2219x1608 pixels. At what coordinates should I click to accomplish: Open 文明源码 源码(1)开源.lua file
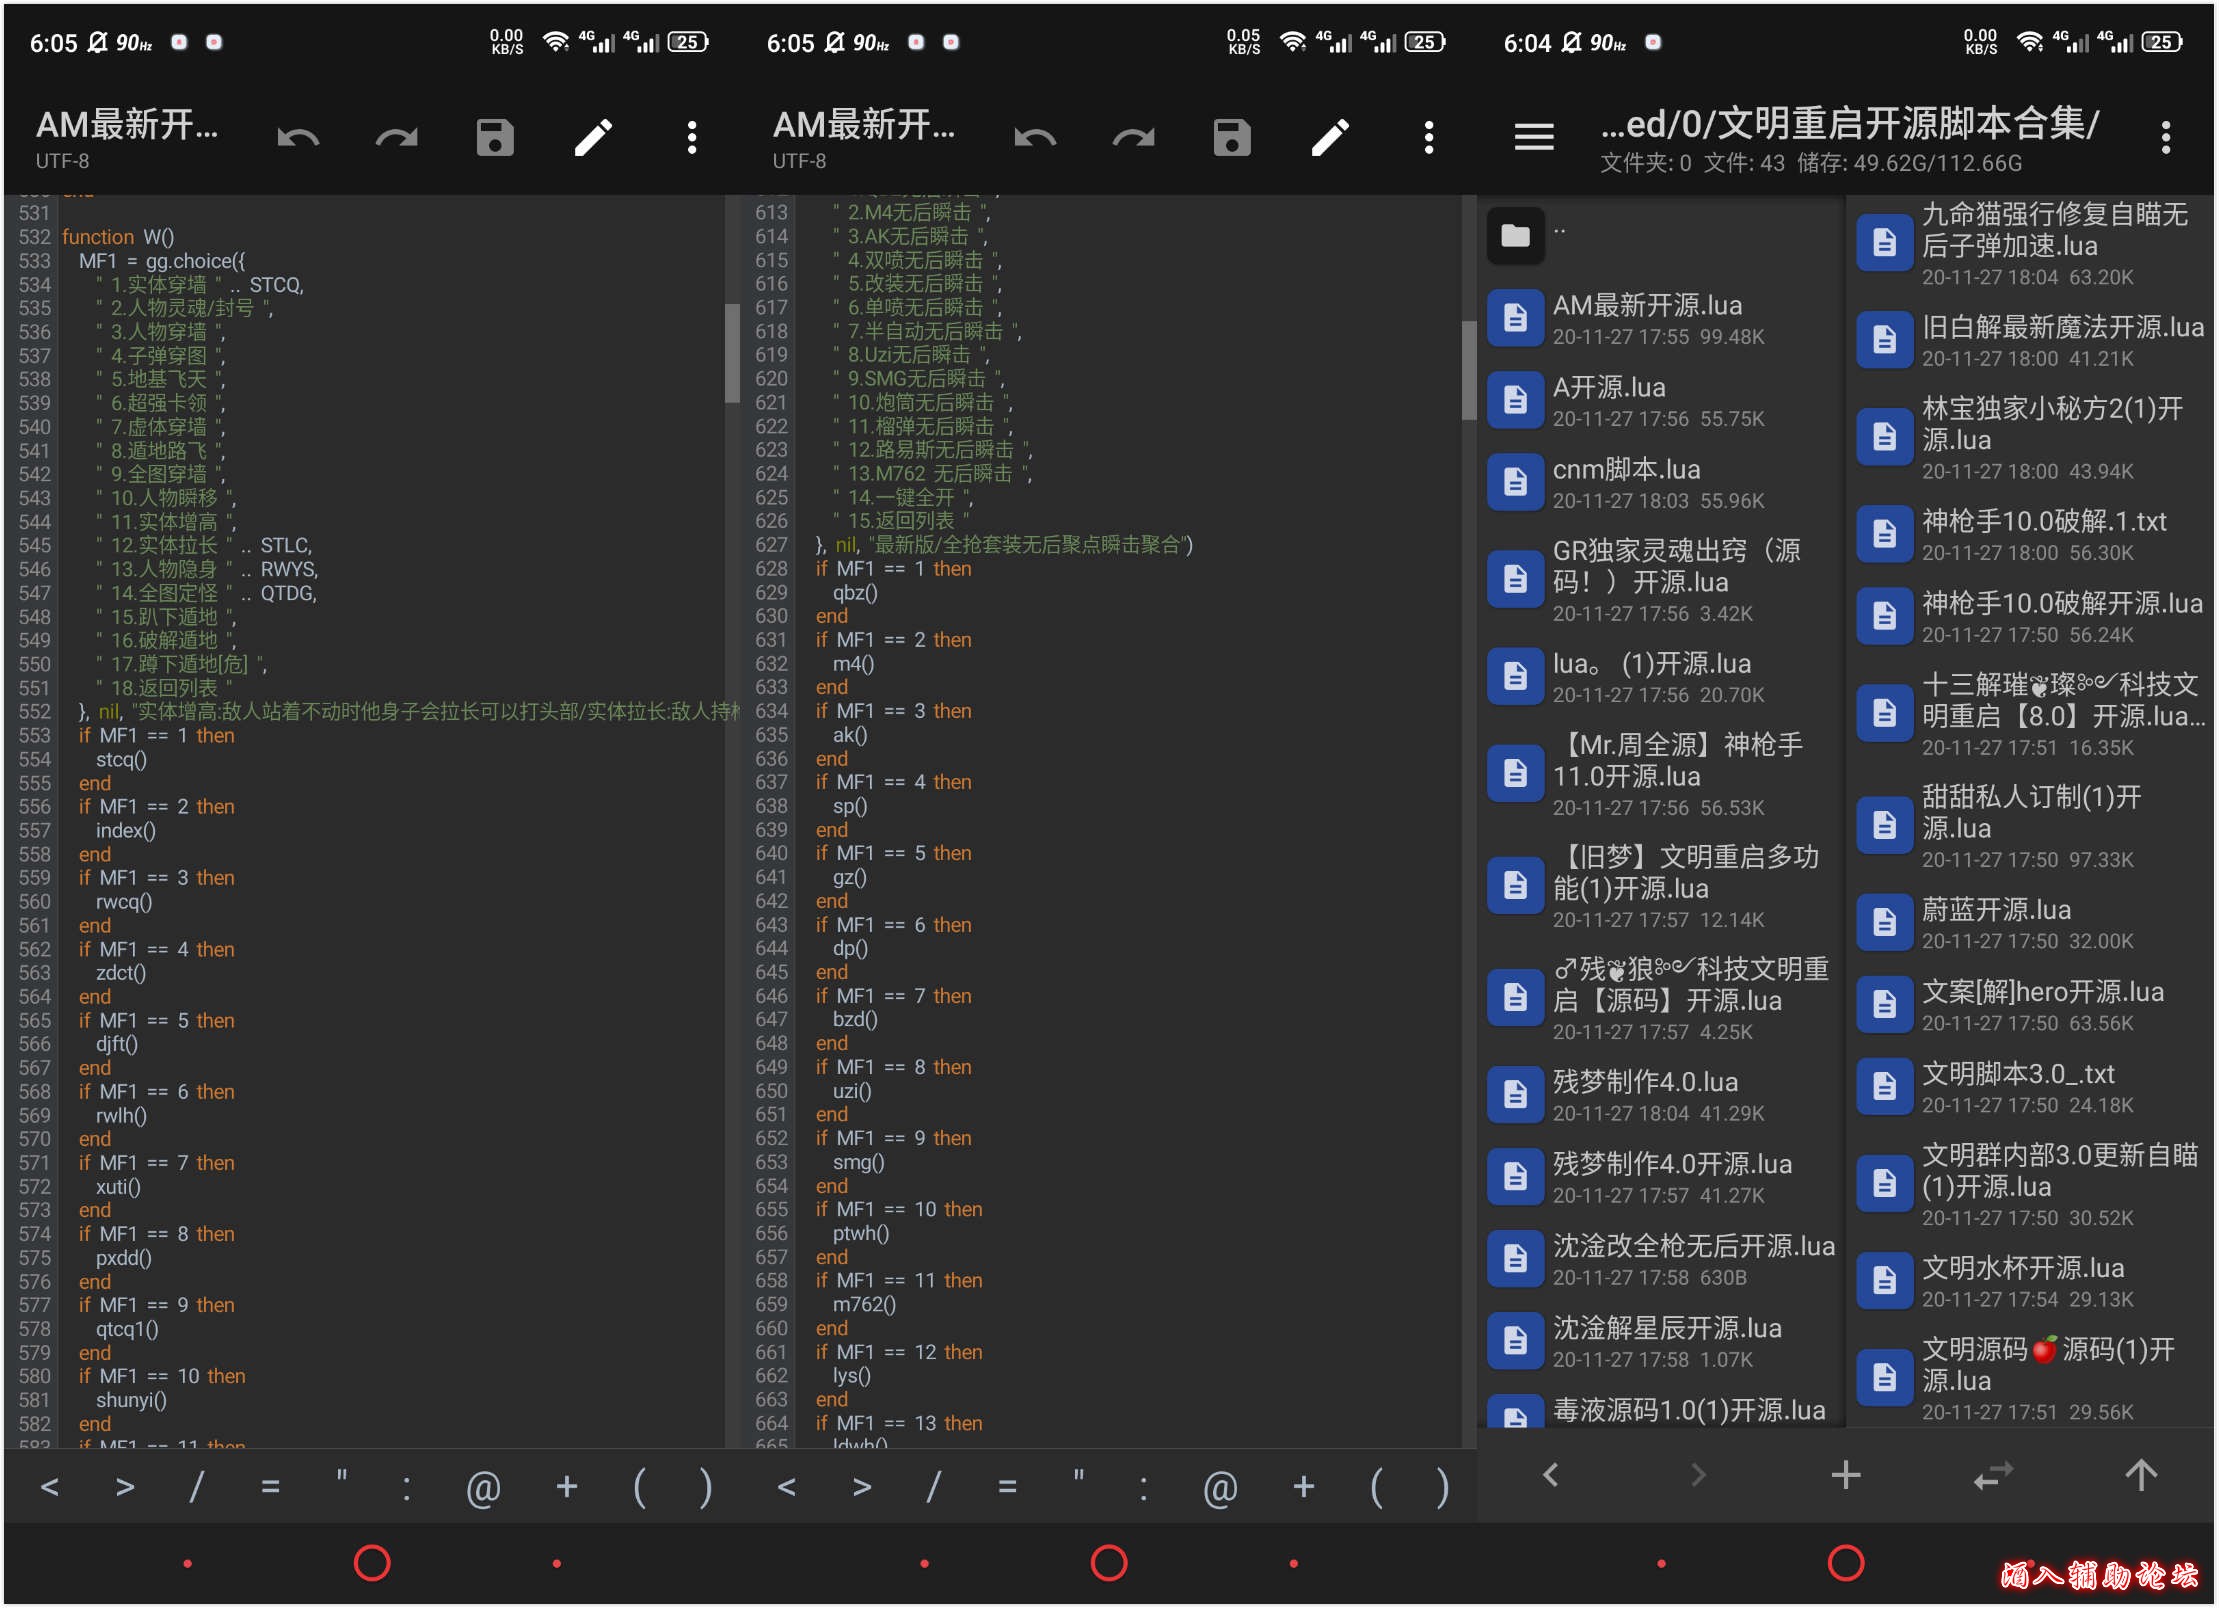pos(2030,1378)
